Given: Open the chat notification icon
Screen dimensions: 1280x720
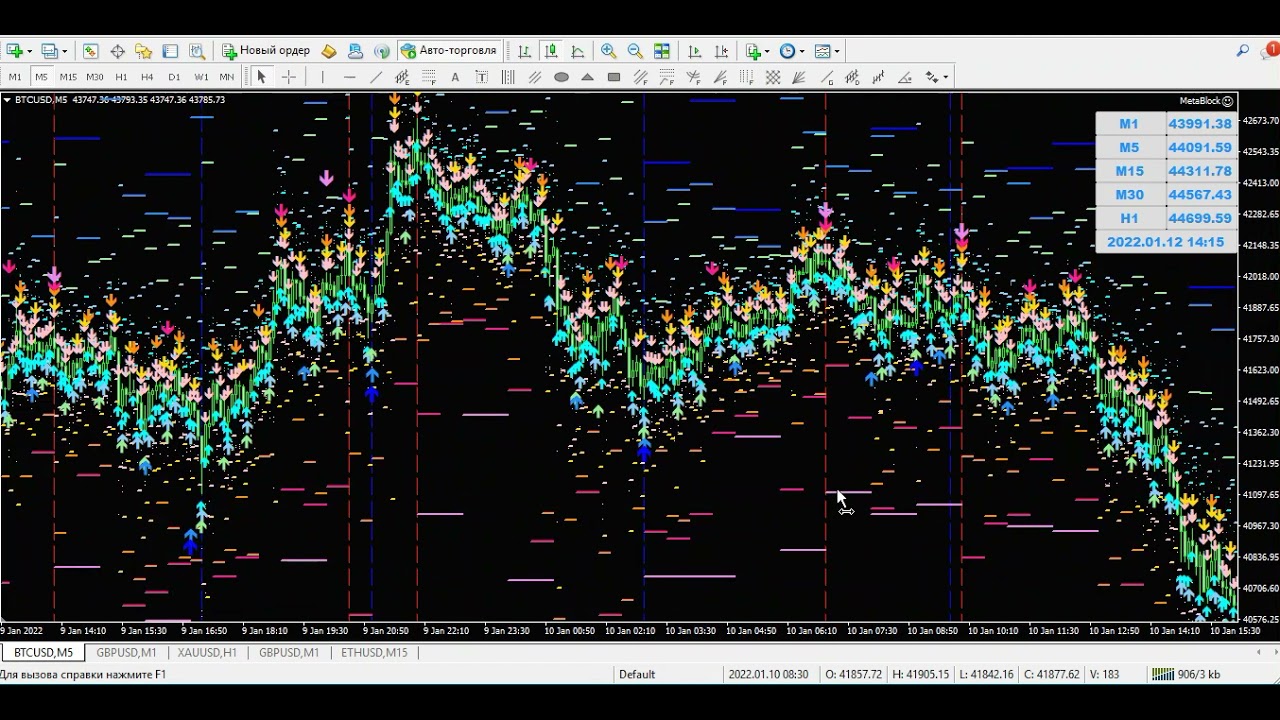Looking at the screenshot, I should point(1271,51).
